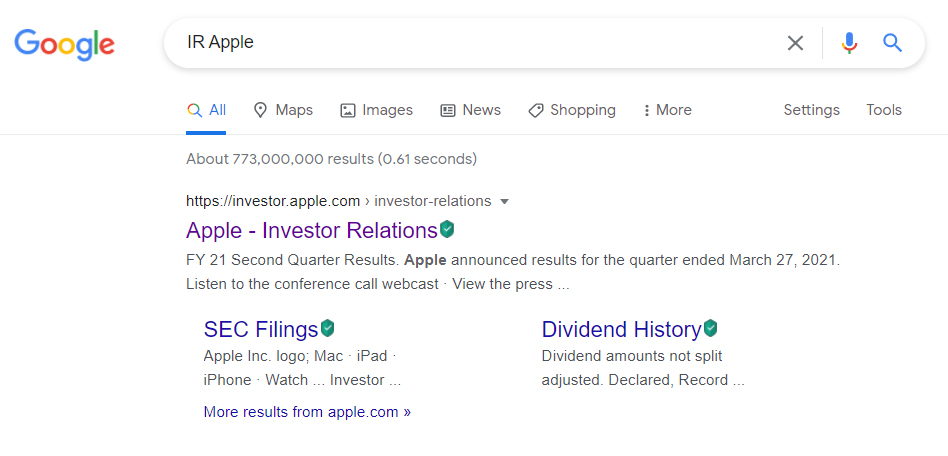
Task: Click the FY 21 Second Quarter Results snippet
Action: click(514, 272)
